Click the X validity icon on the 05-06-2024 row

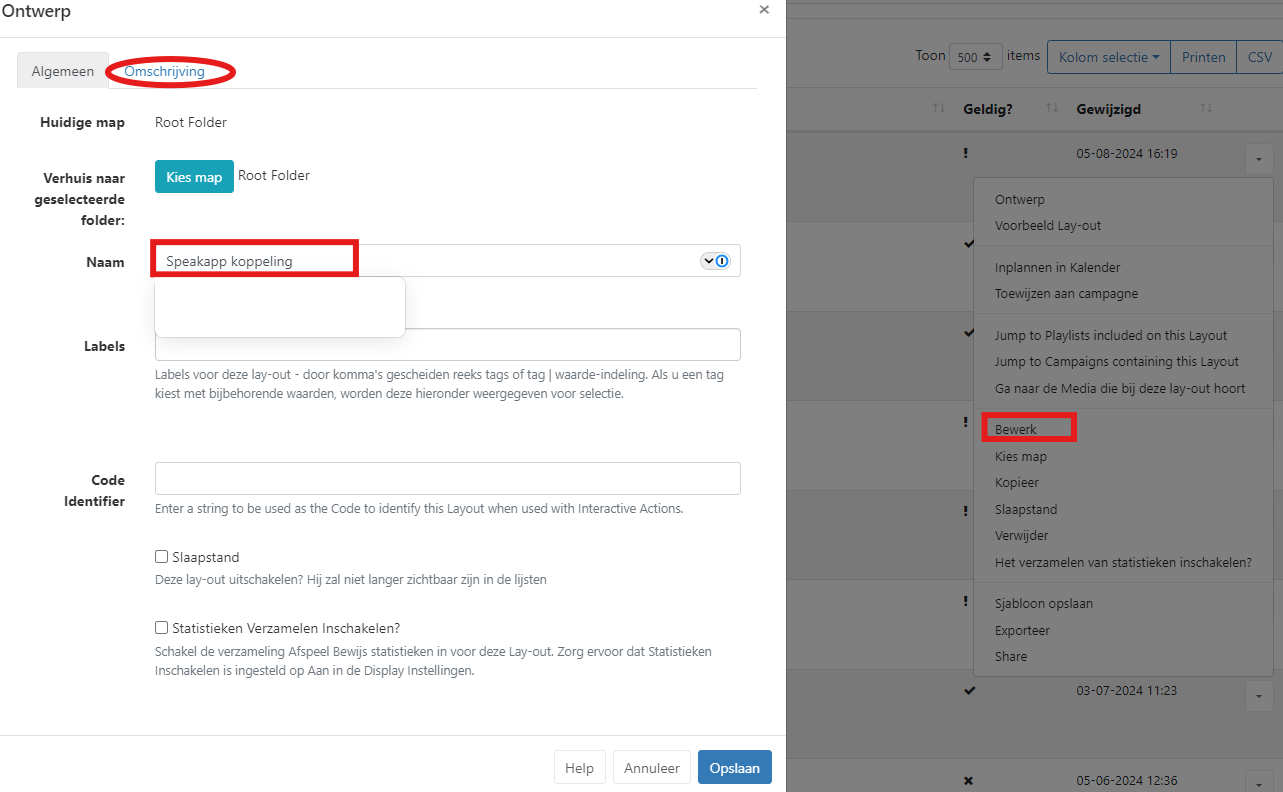pos(967,780)
